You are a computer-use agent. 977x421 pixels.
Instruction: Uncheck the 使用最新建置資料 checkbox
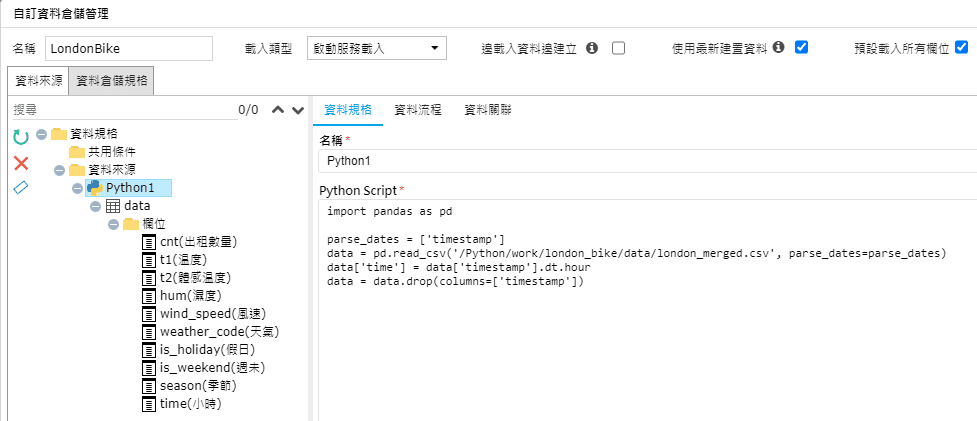[801, 47]
